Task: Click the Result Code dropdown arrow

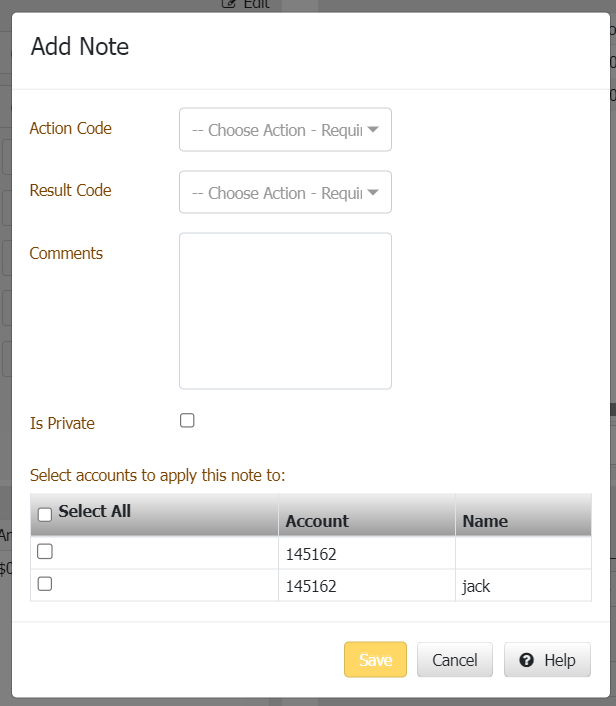Action: coord(373,192)
